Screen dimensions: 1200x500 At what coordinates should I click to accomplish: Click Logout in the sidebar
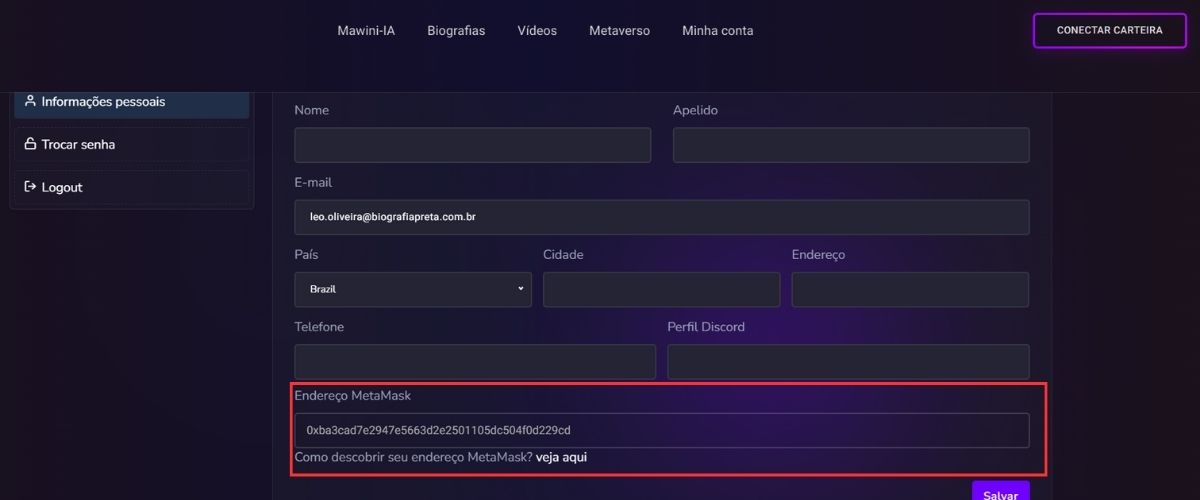click(x=132, y=187)
